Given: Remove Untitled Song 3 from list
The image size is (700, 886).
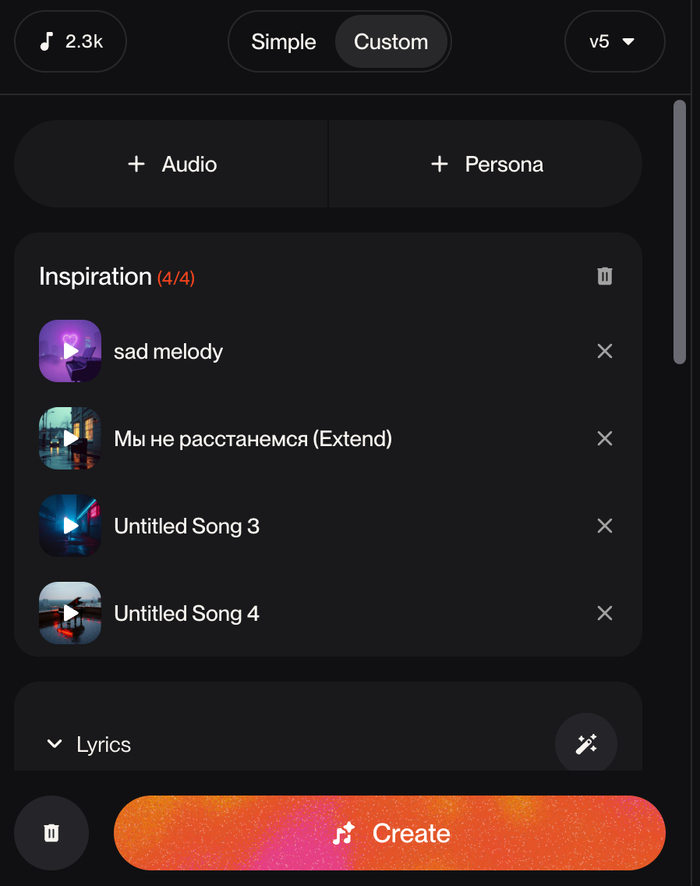Looking at the screenshot, I should pyautogui.click(x=604, y=526).
